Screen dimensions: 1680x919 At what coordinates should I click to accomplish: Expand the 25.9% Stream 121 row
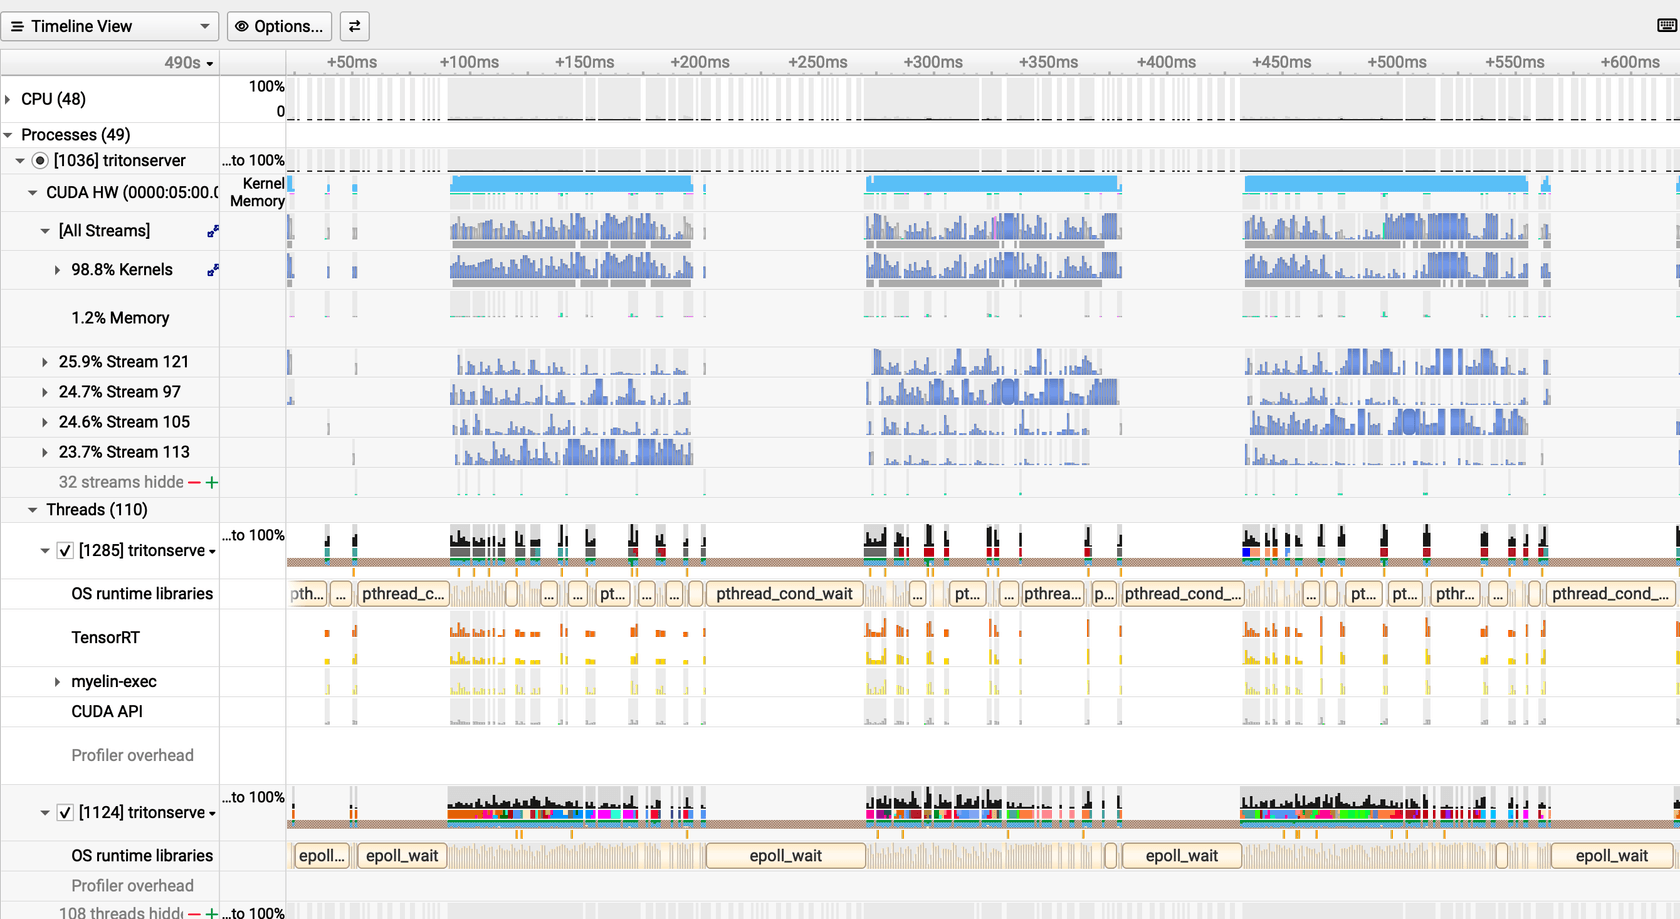44,361
